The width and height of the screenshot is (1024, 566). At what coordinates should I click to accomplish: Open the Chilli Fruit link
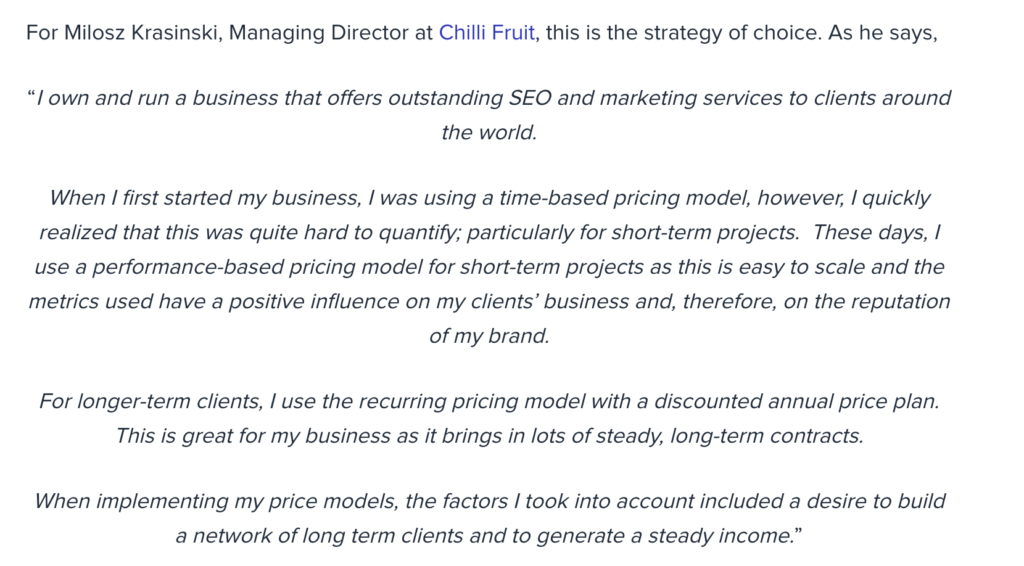coord(487,33)
